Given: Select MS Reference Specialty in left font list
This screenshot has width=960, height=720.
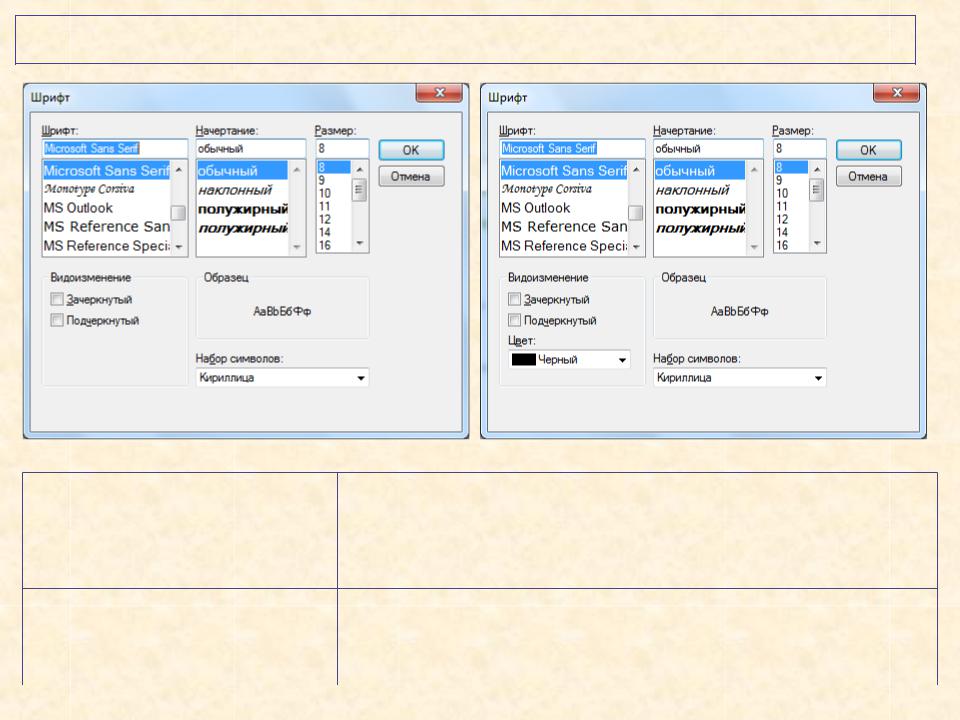Looking at the screenshot, I should click(x=107, y=246).
